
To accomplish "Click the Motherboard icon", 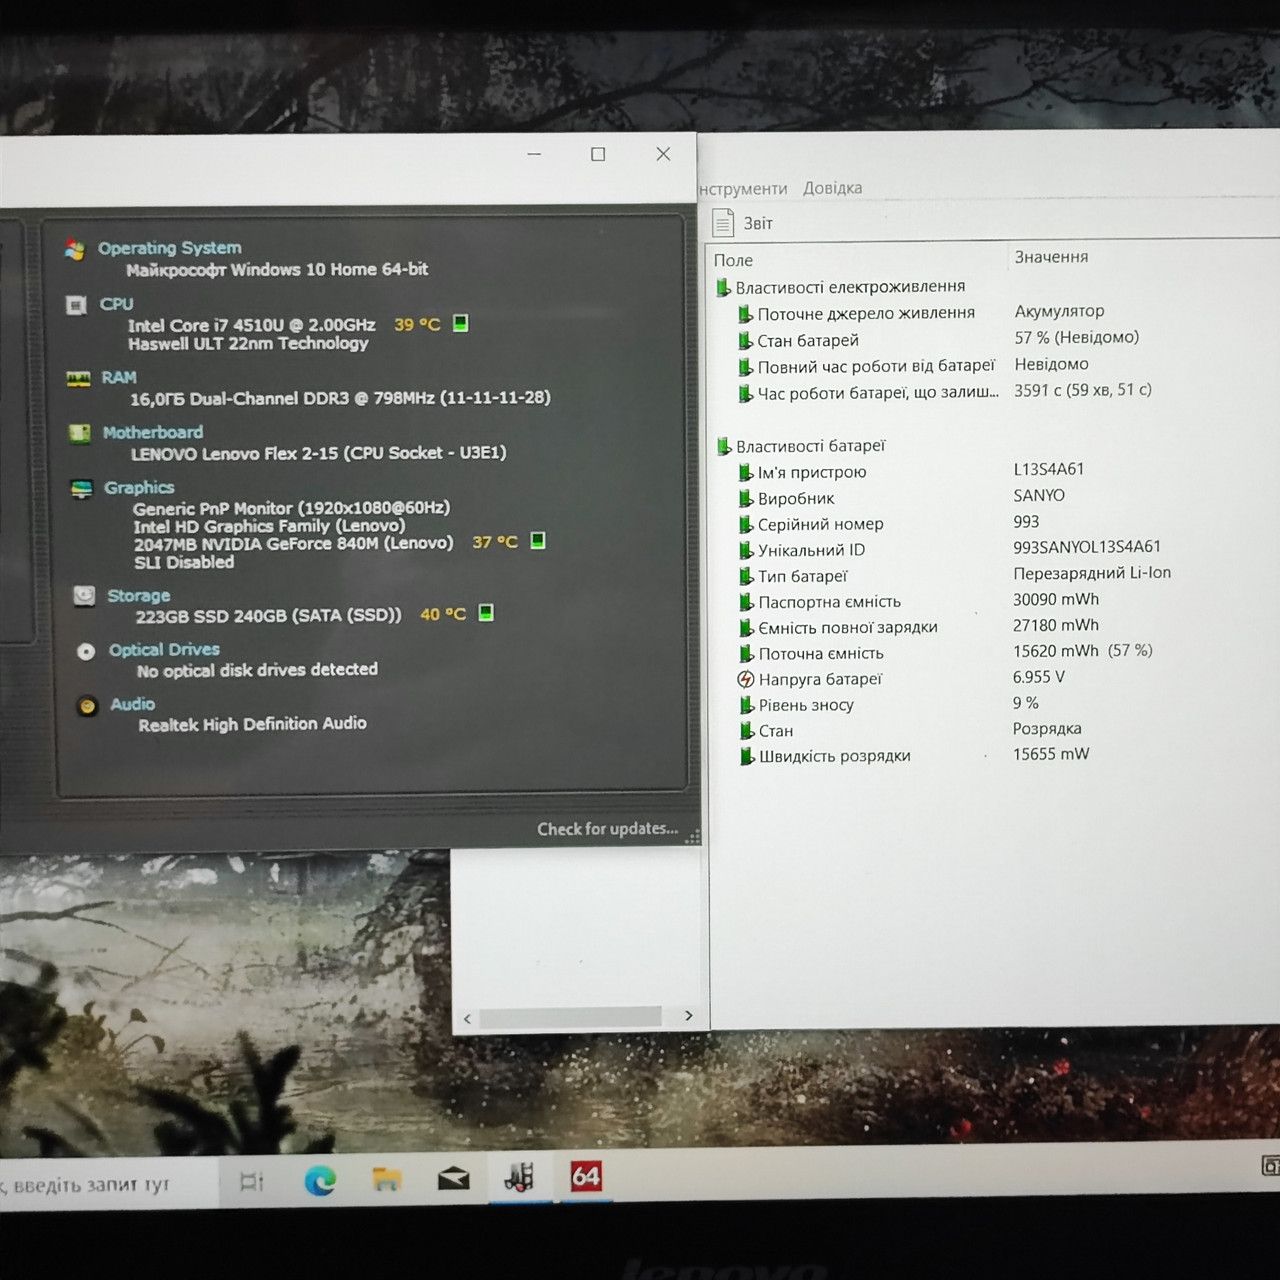I will coord(79,433).
